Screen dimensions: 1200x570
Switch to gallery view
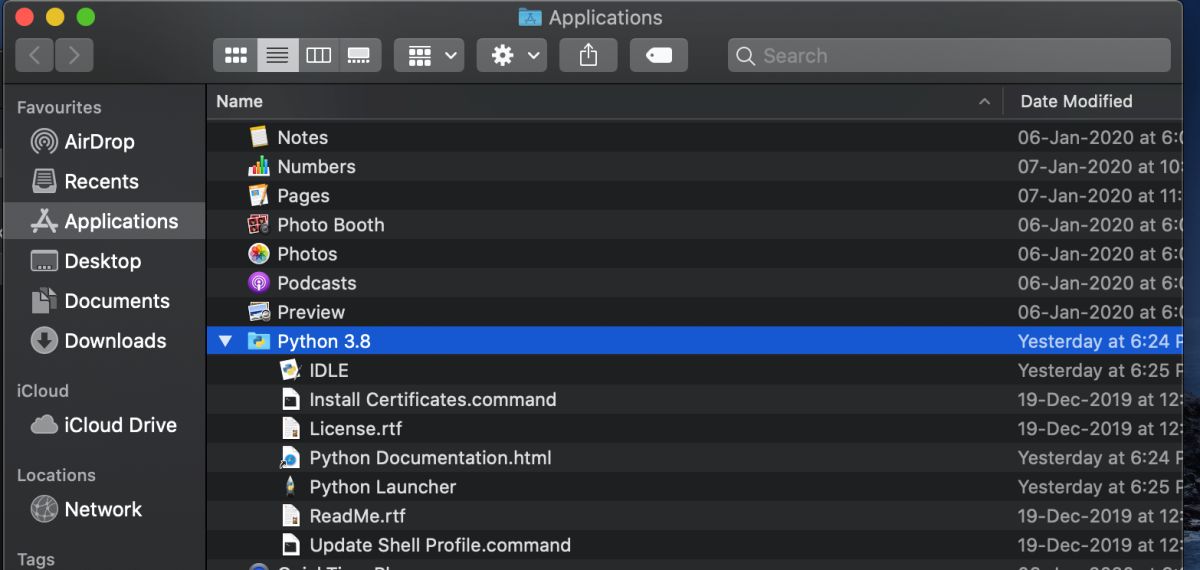point(359,55)
